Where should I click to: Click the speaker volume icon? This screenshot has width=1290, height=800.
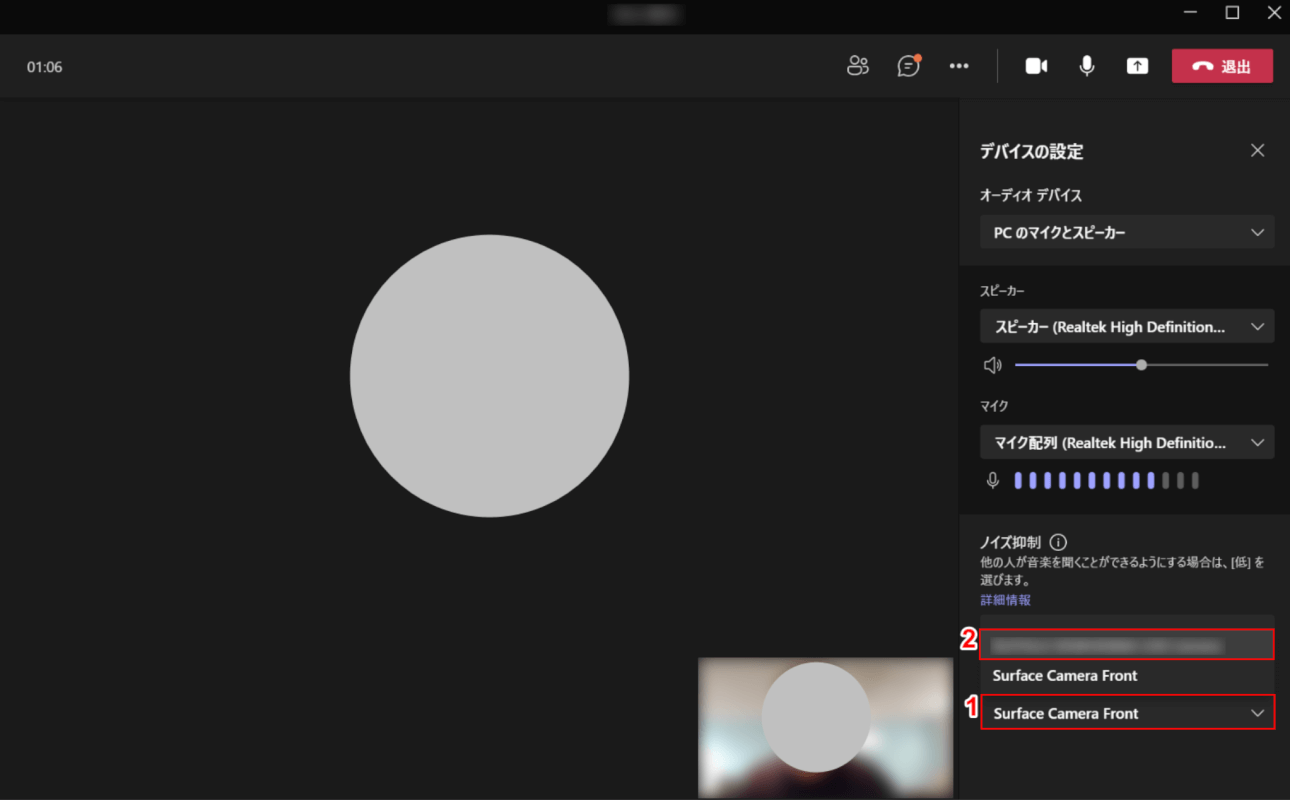992,365
